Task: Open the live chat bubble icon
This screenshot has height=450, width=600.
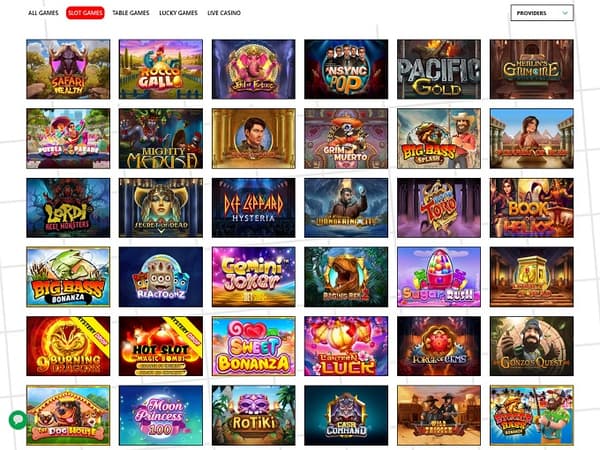Action: (18, 420)
